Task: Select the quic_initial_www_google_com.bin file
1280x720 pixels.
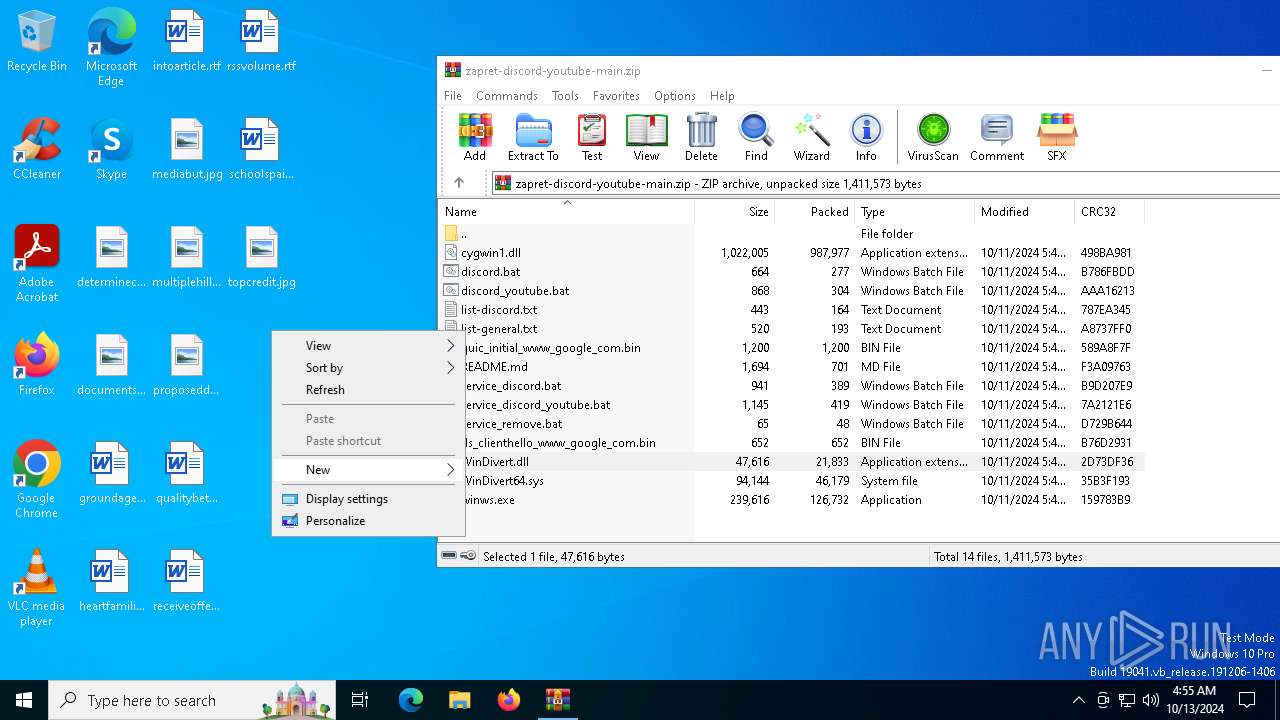Action: (x=792, y=348)
